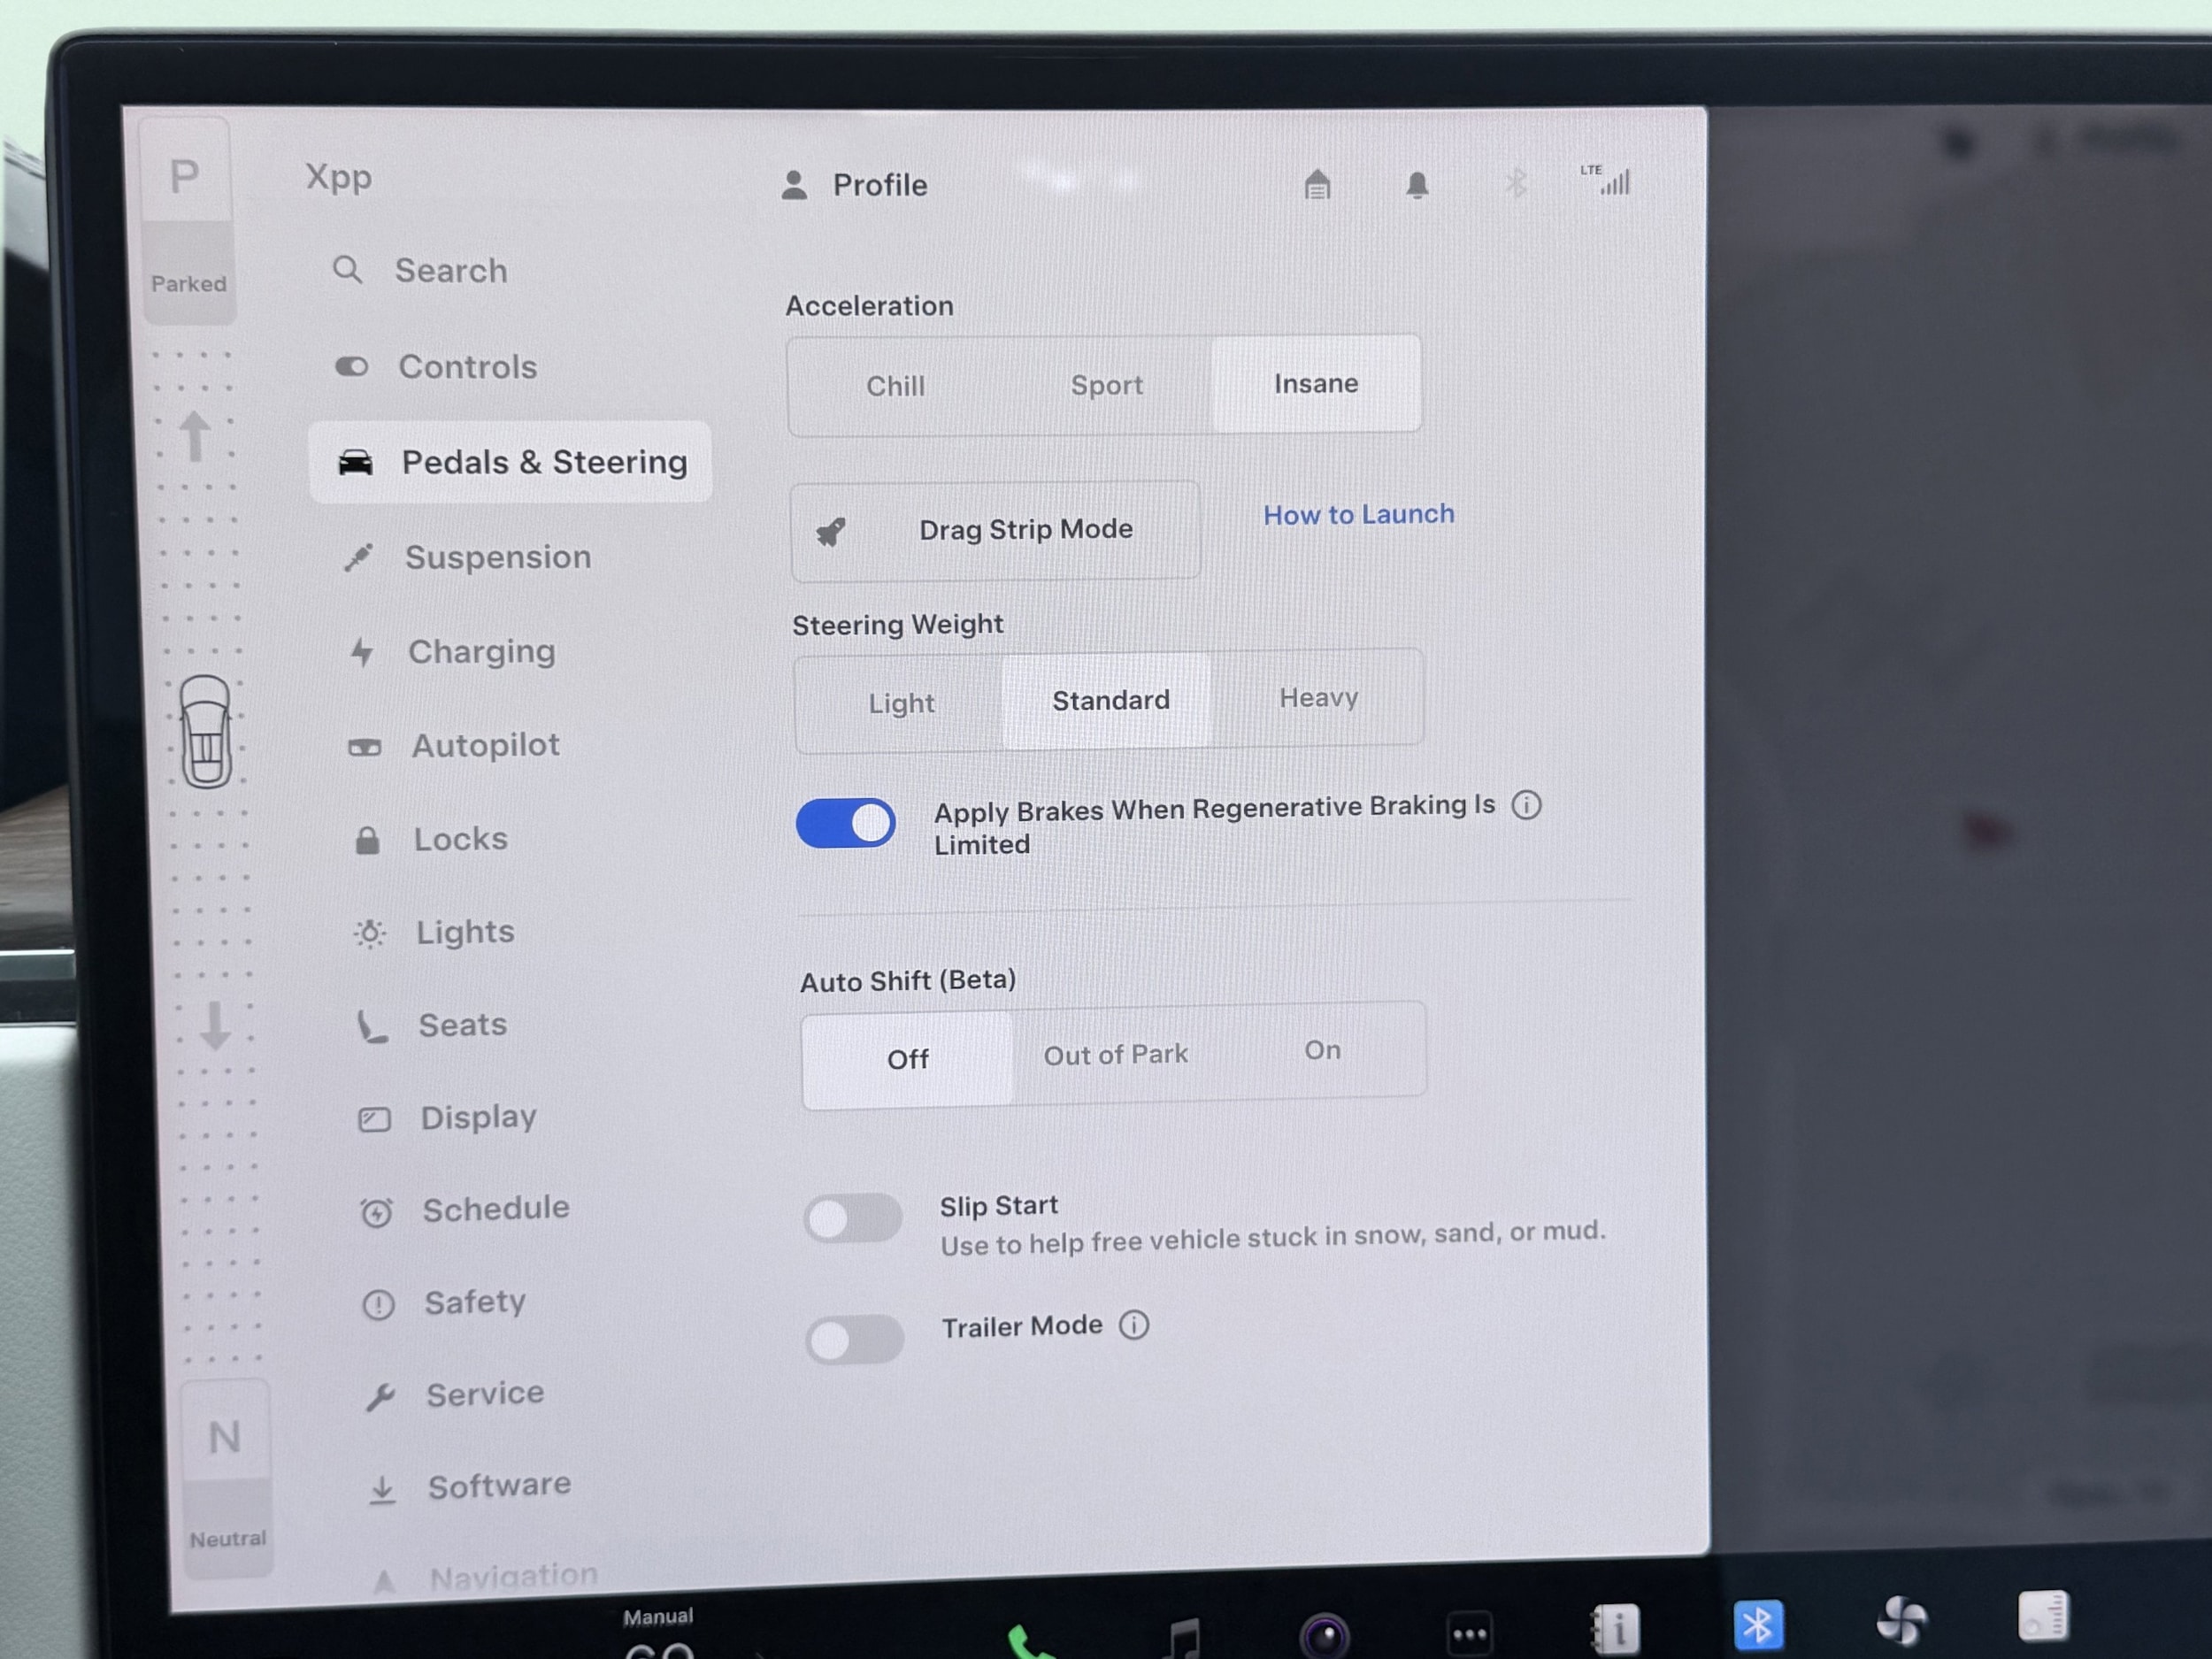Set Steering Weight to Heavy
This screenshot has height=1659, width=2212.
pos(1318,698)
